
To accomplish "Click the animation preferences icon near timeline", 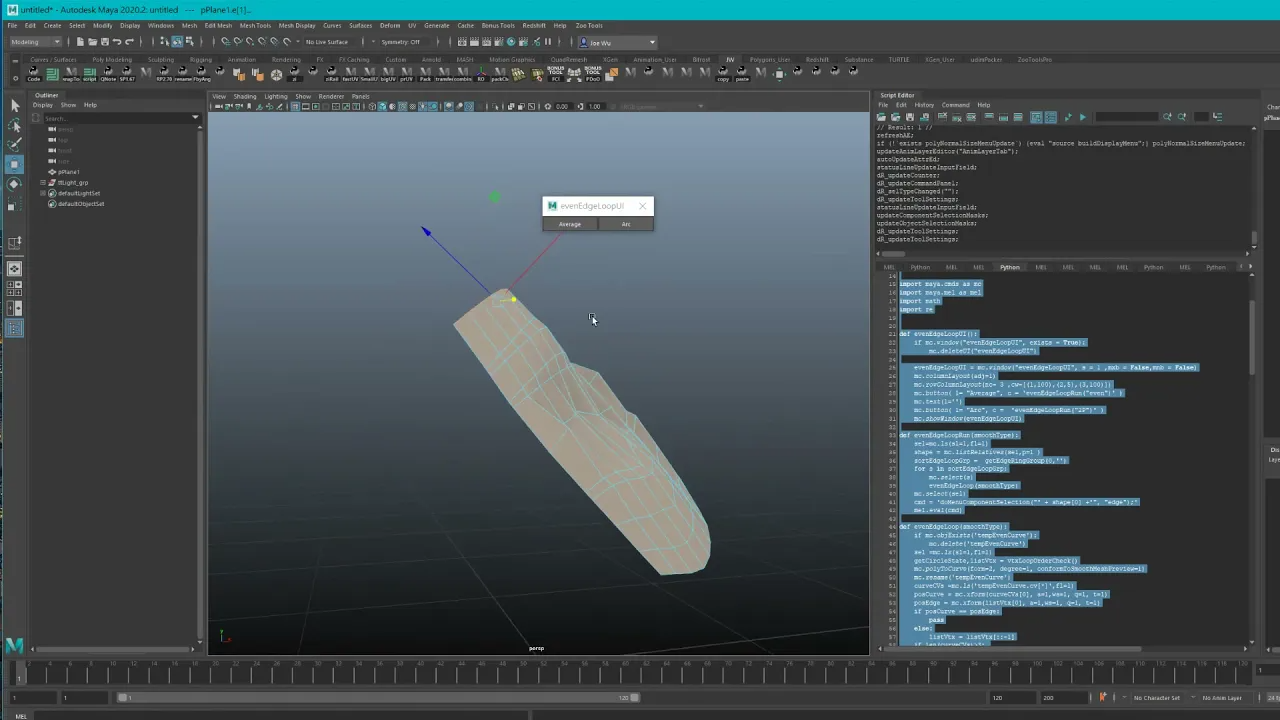I will (x=1103, y=698).
